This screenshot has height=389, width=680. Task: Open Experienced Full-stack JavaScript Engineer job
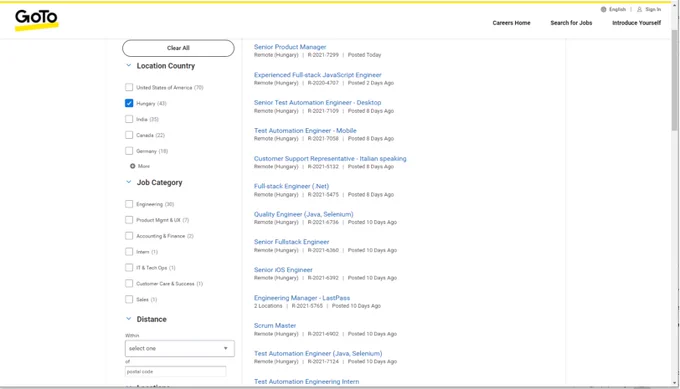pos(317,75)
